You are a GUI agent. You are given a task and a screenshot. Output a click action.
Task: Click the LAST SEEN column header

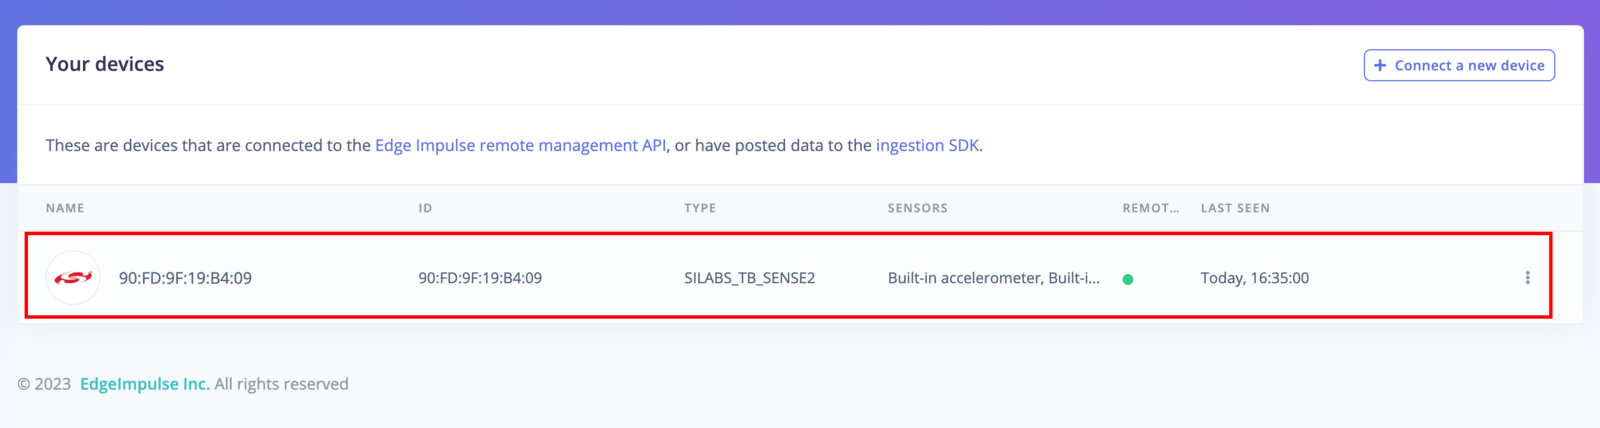[1235, 208]
